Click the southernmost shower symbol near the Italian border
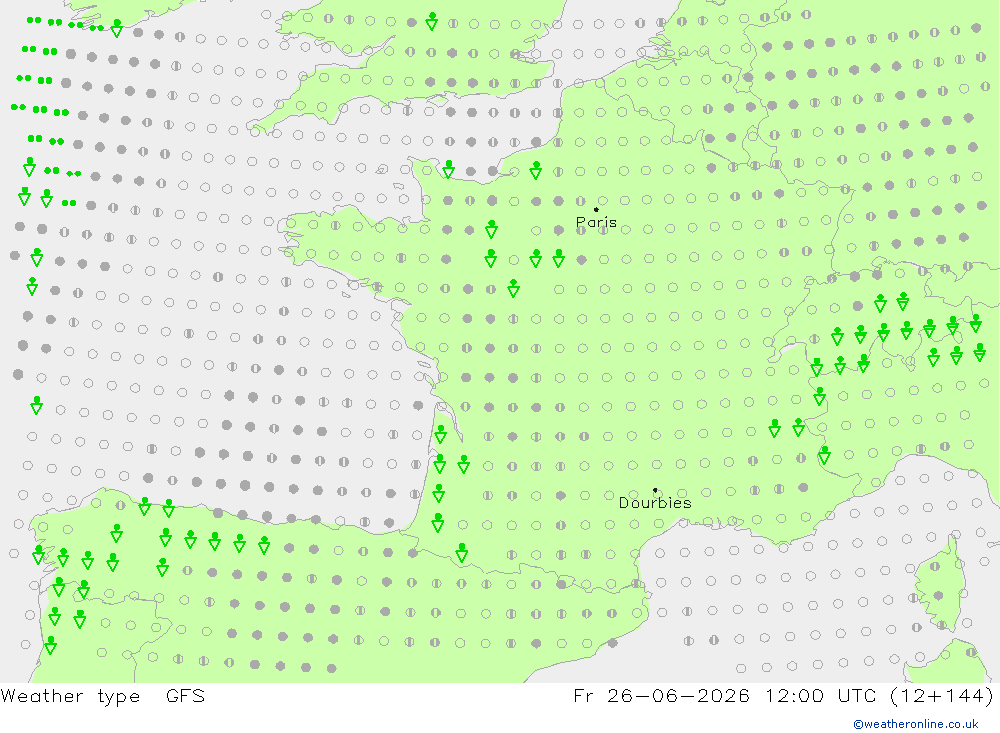 (825, 455)
